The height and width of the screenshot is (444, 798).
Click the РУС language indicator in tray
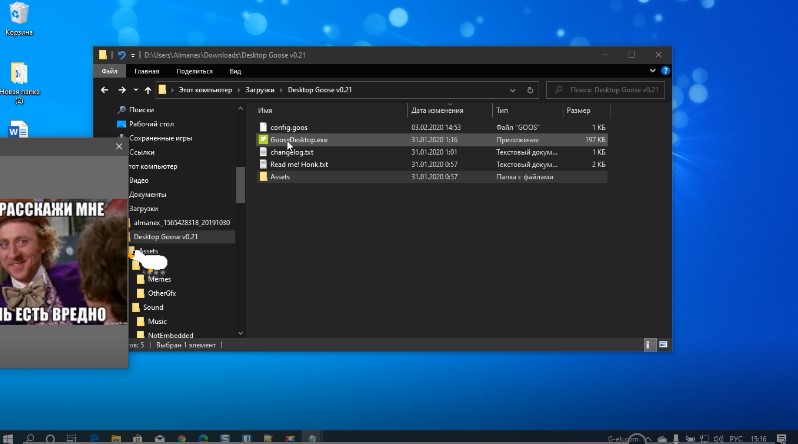coord(735,438)
